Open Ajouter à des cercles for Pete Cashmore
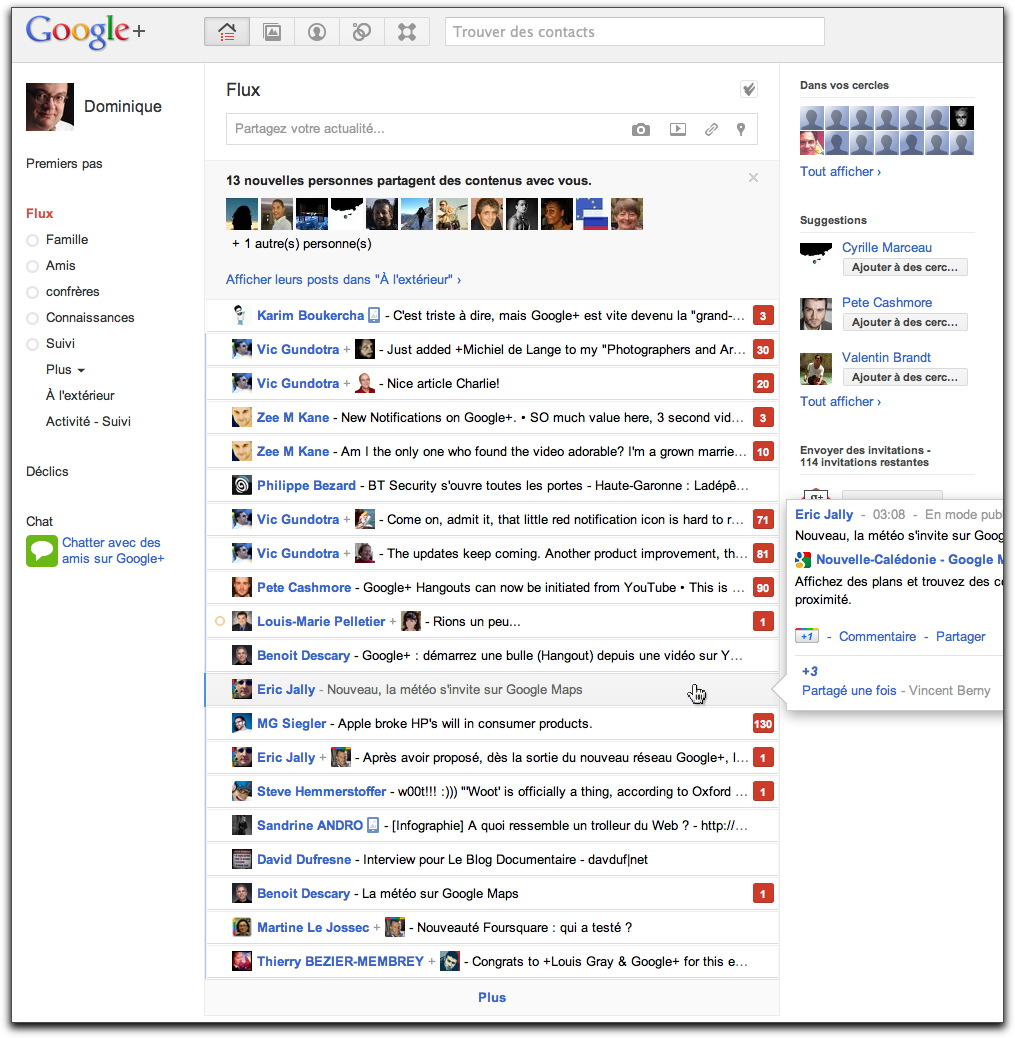This screenshot has height=1038, width=1015. point(904,322)
